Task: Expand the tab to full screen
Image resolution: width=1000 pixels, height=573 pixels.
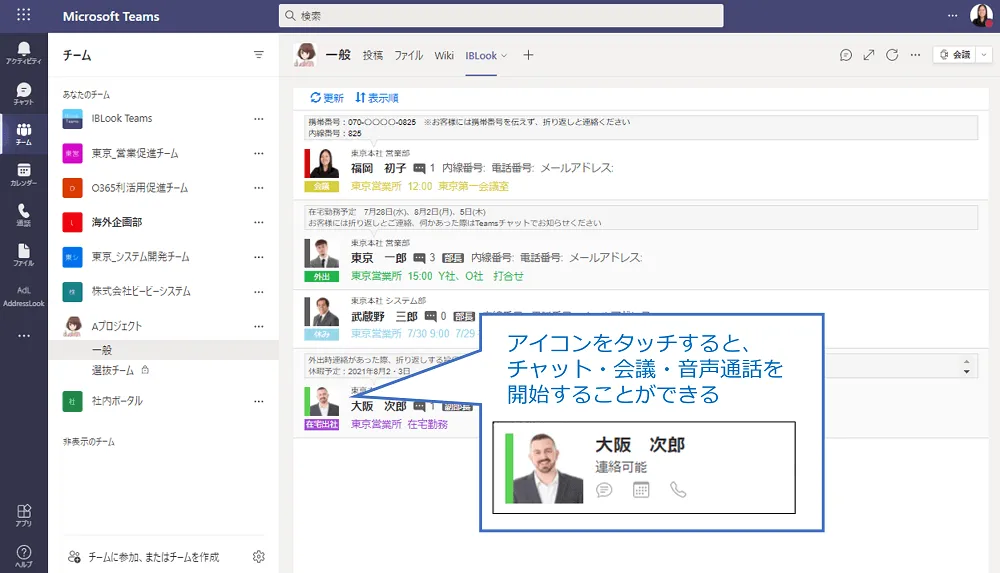Action: [869, 55]
